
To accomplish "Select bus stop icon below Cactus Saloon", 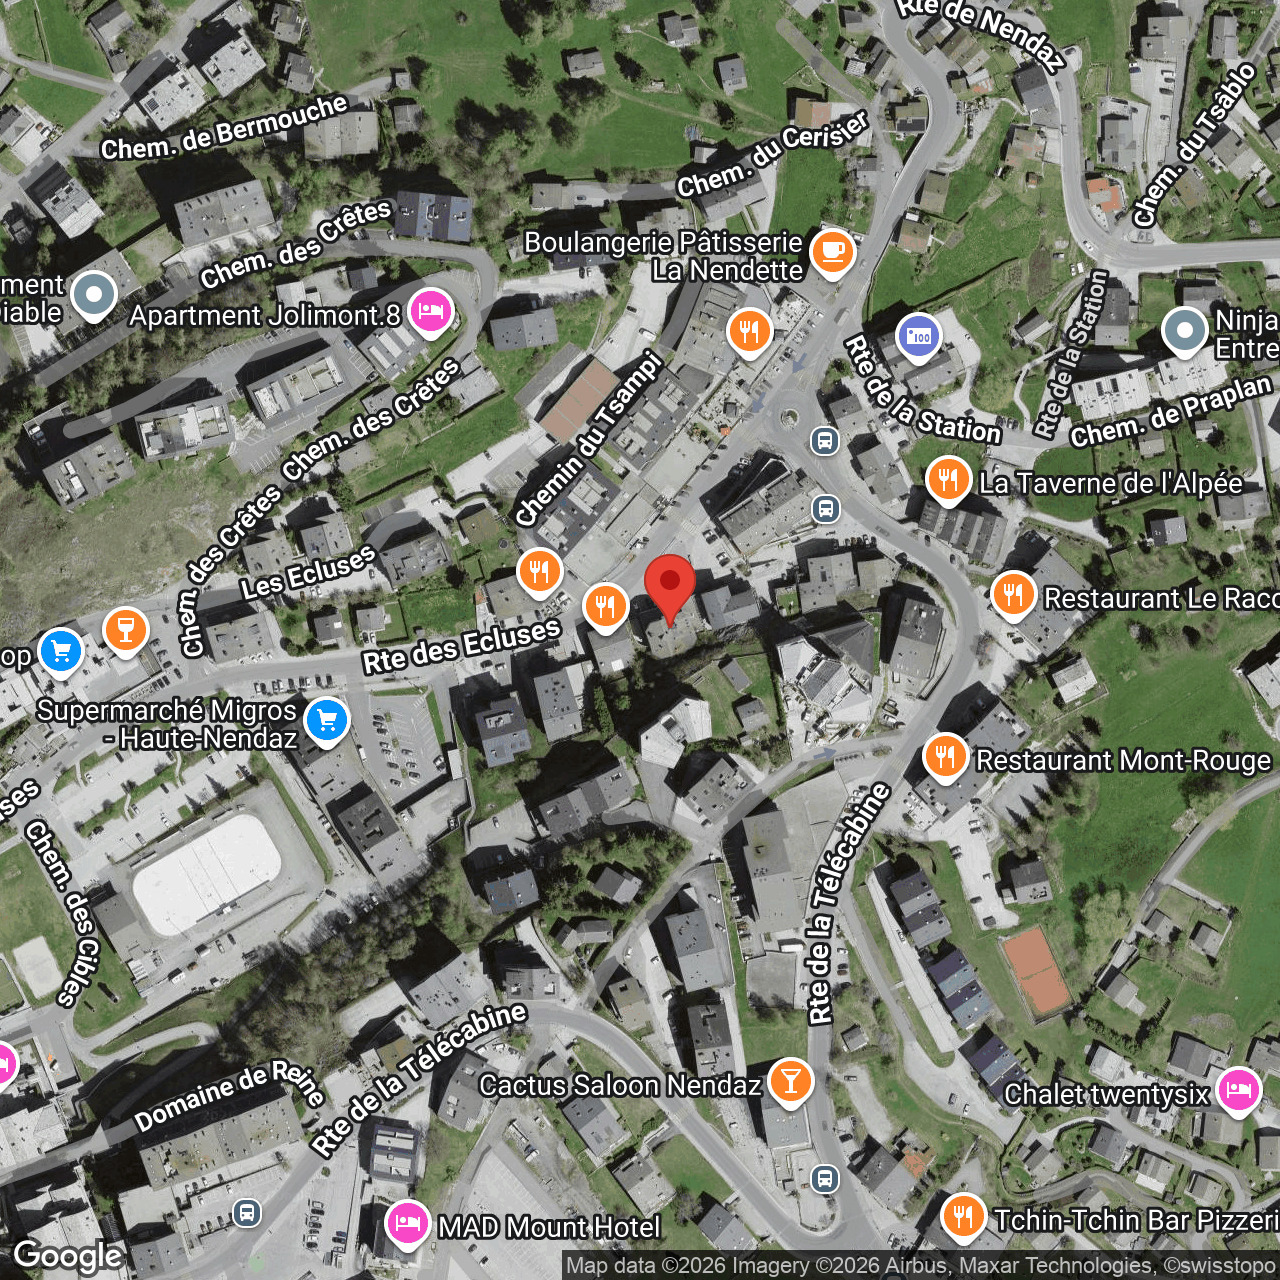I will 824,1178.
